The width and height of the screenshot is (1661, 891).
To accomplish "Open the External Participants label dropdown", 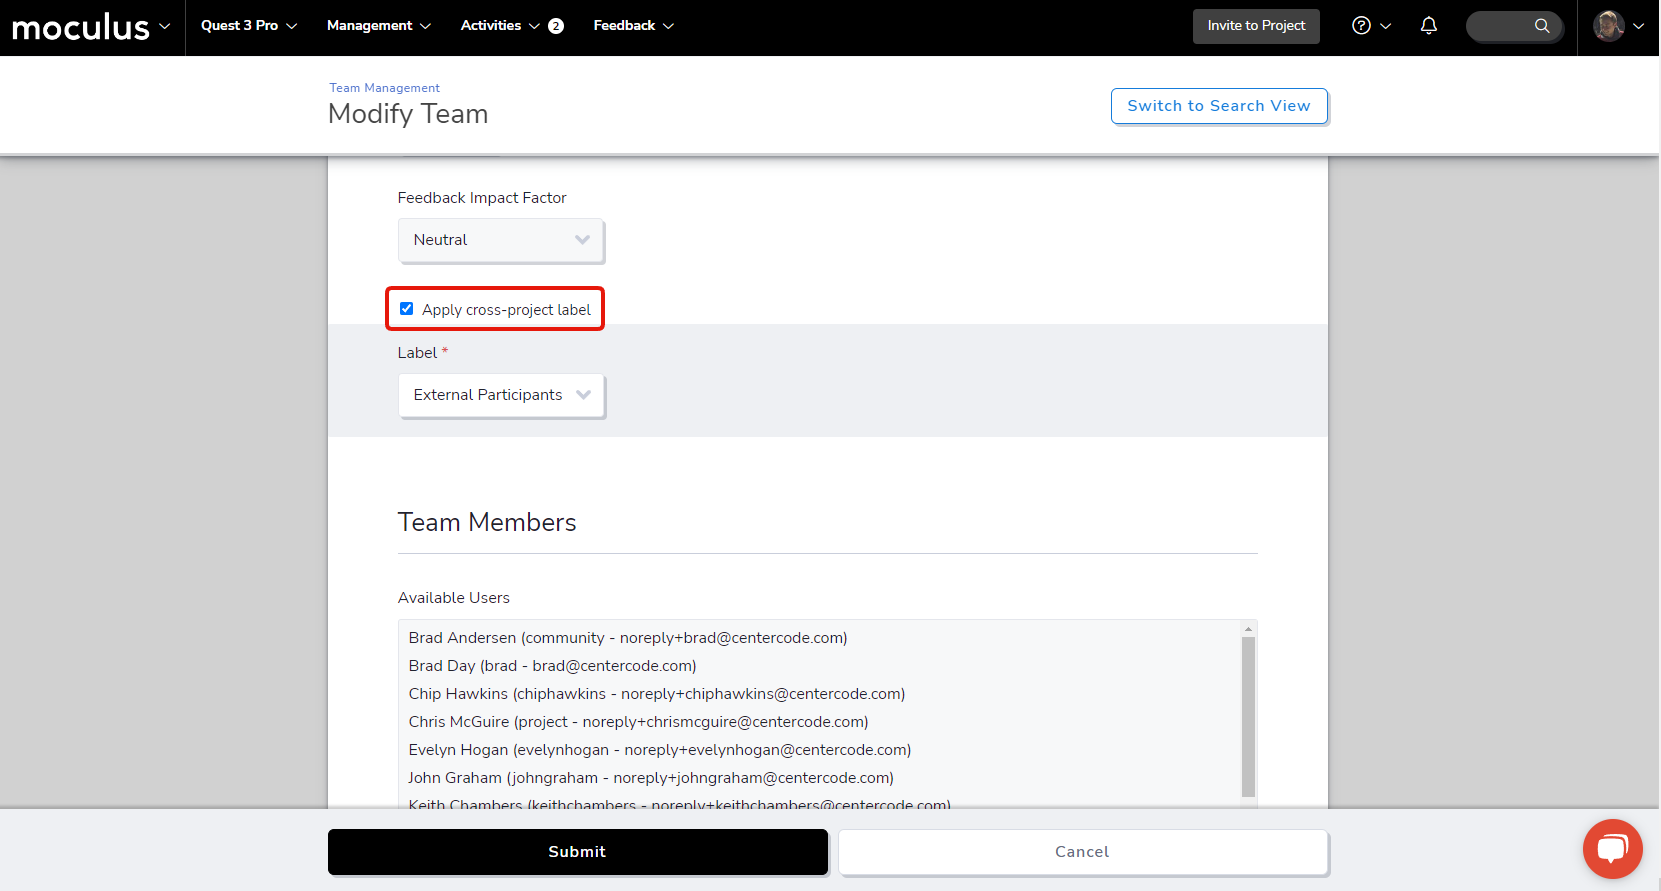I will (501, 395).
